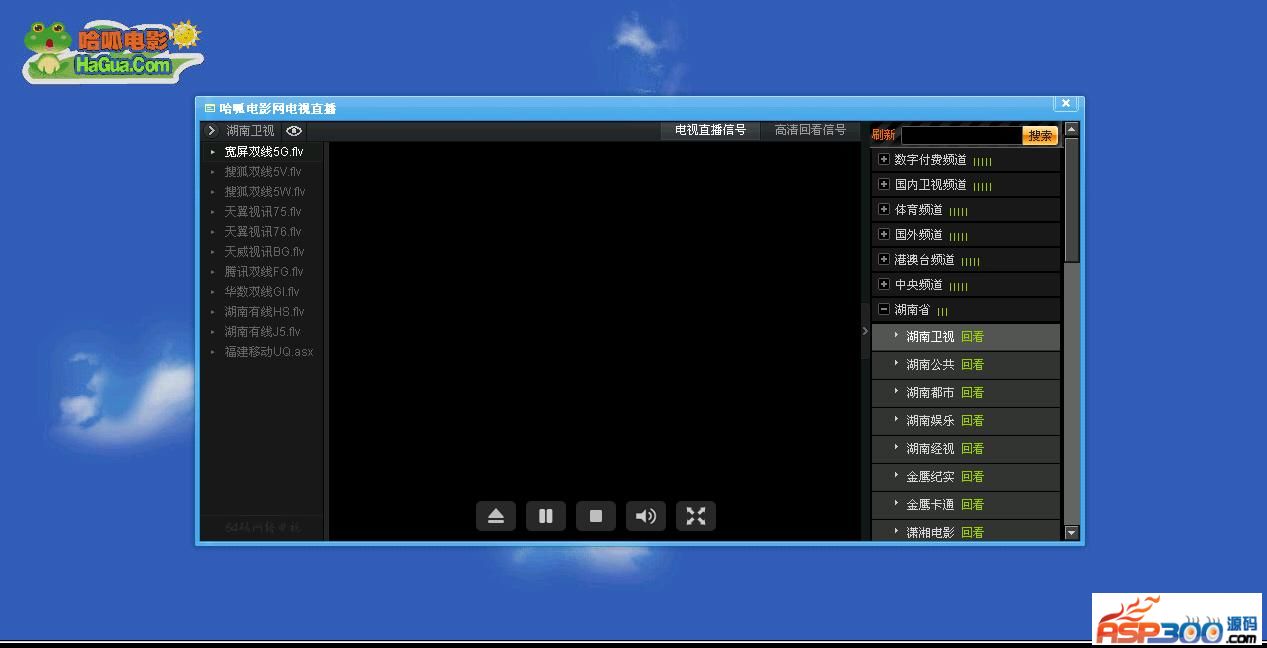Play source 搜狐双线5V.flv

tap(263, 172)
